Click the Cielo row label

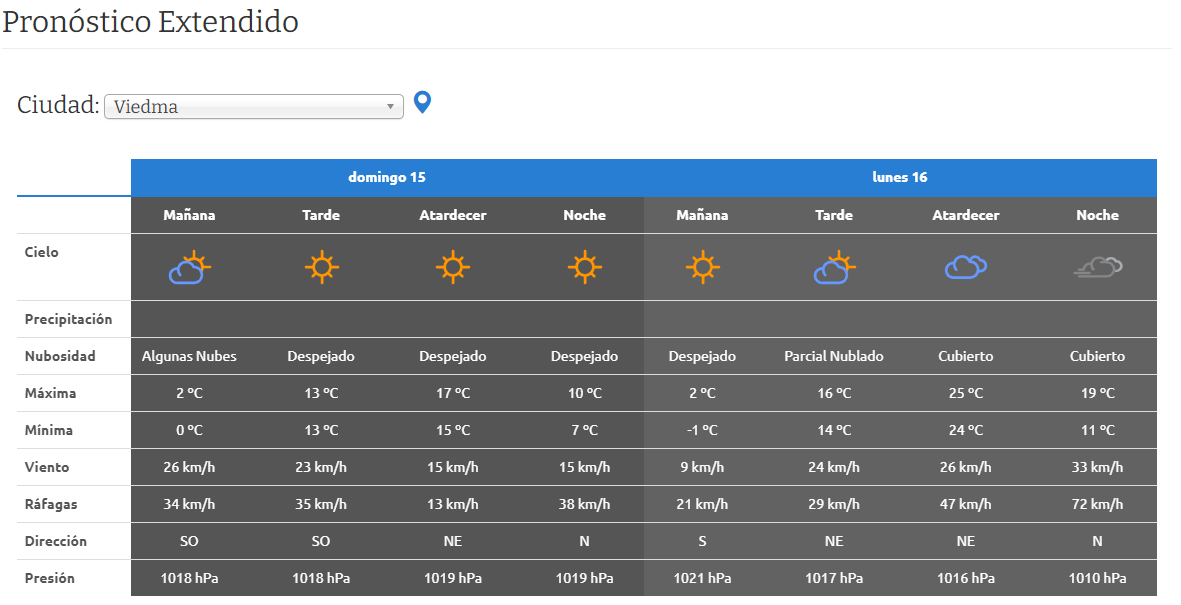41,252
